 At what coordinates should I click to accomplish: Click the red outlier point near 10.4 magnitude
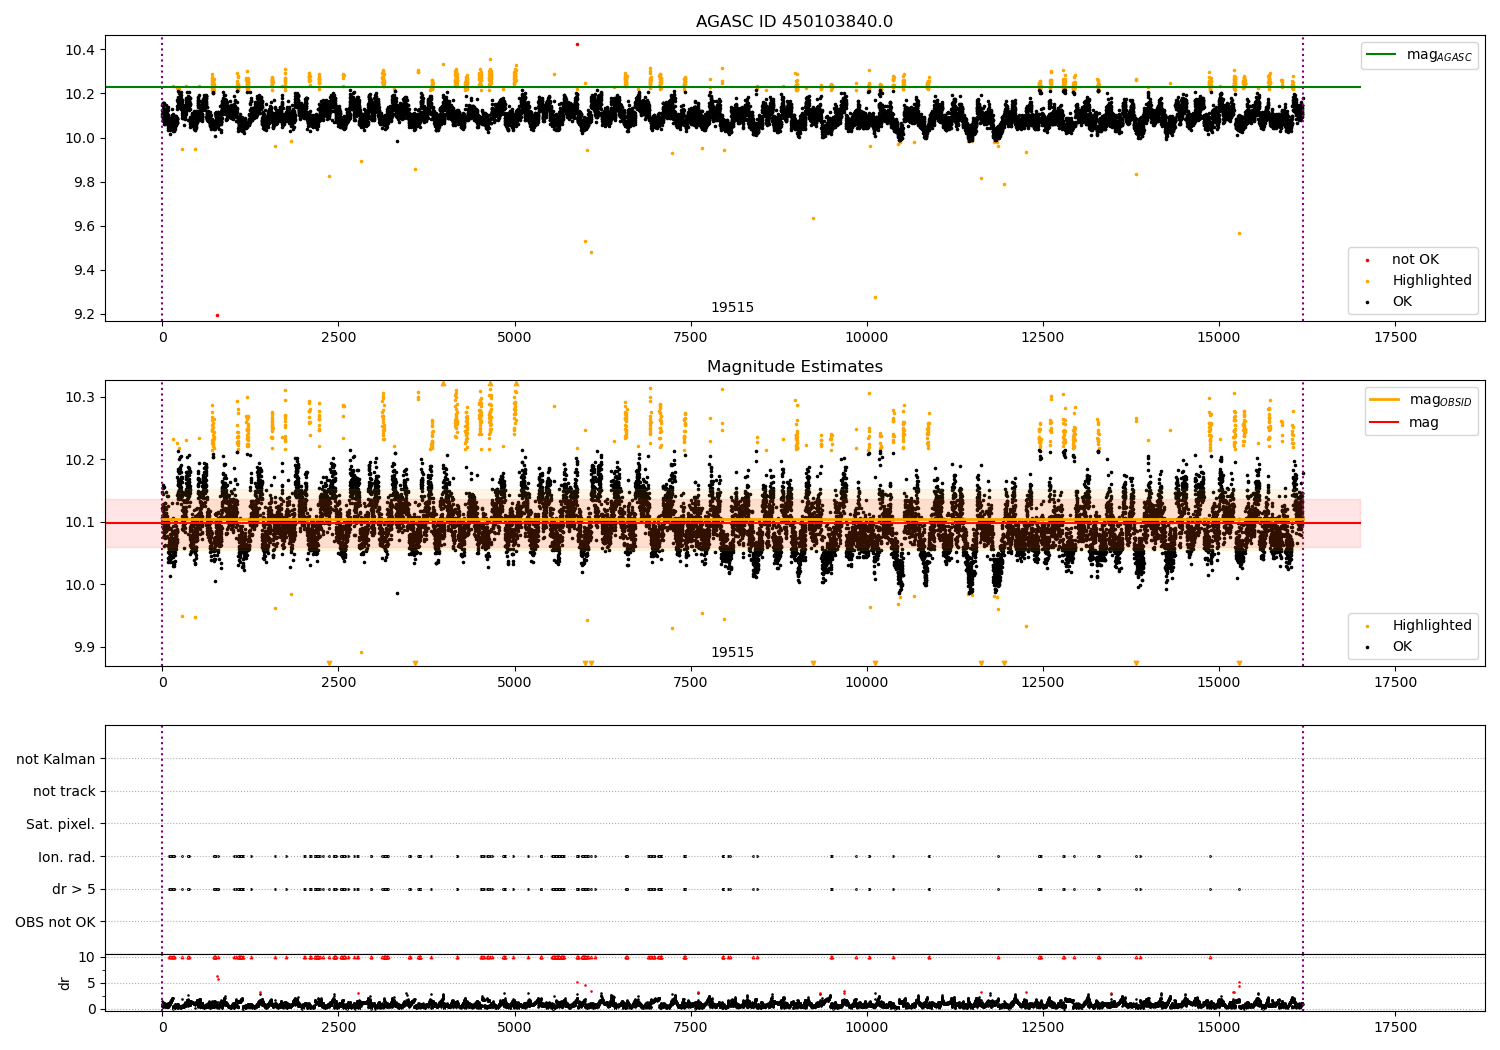[577, 44]
